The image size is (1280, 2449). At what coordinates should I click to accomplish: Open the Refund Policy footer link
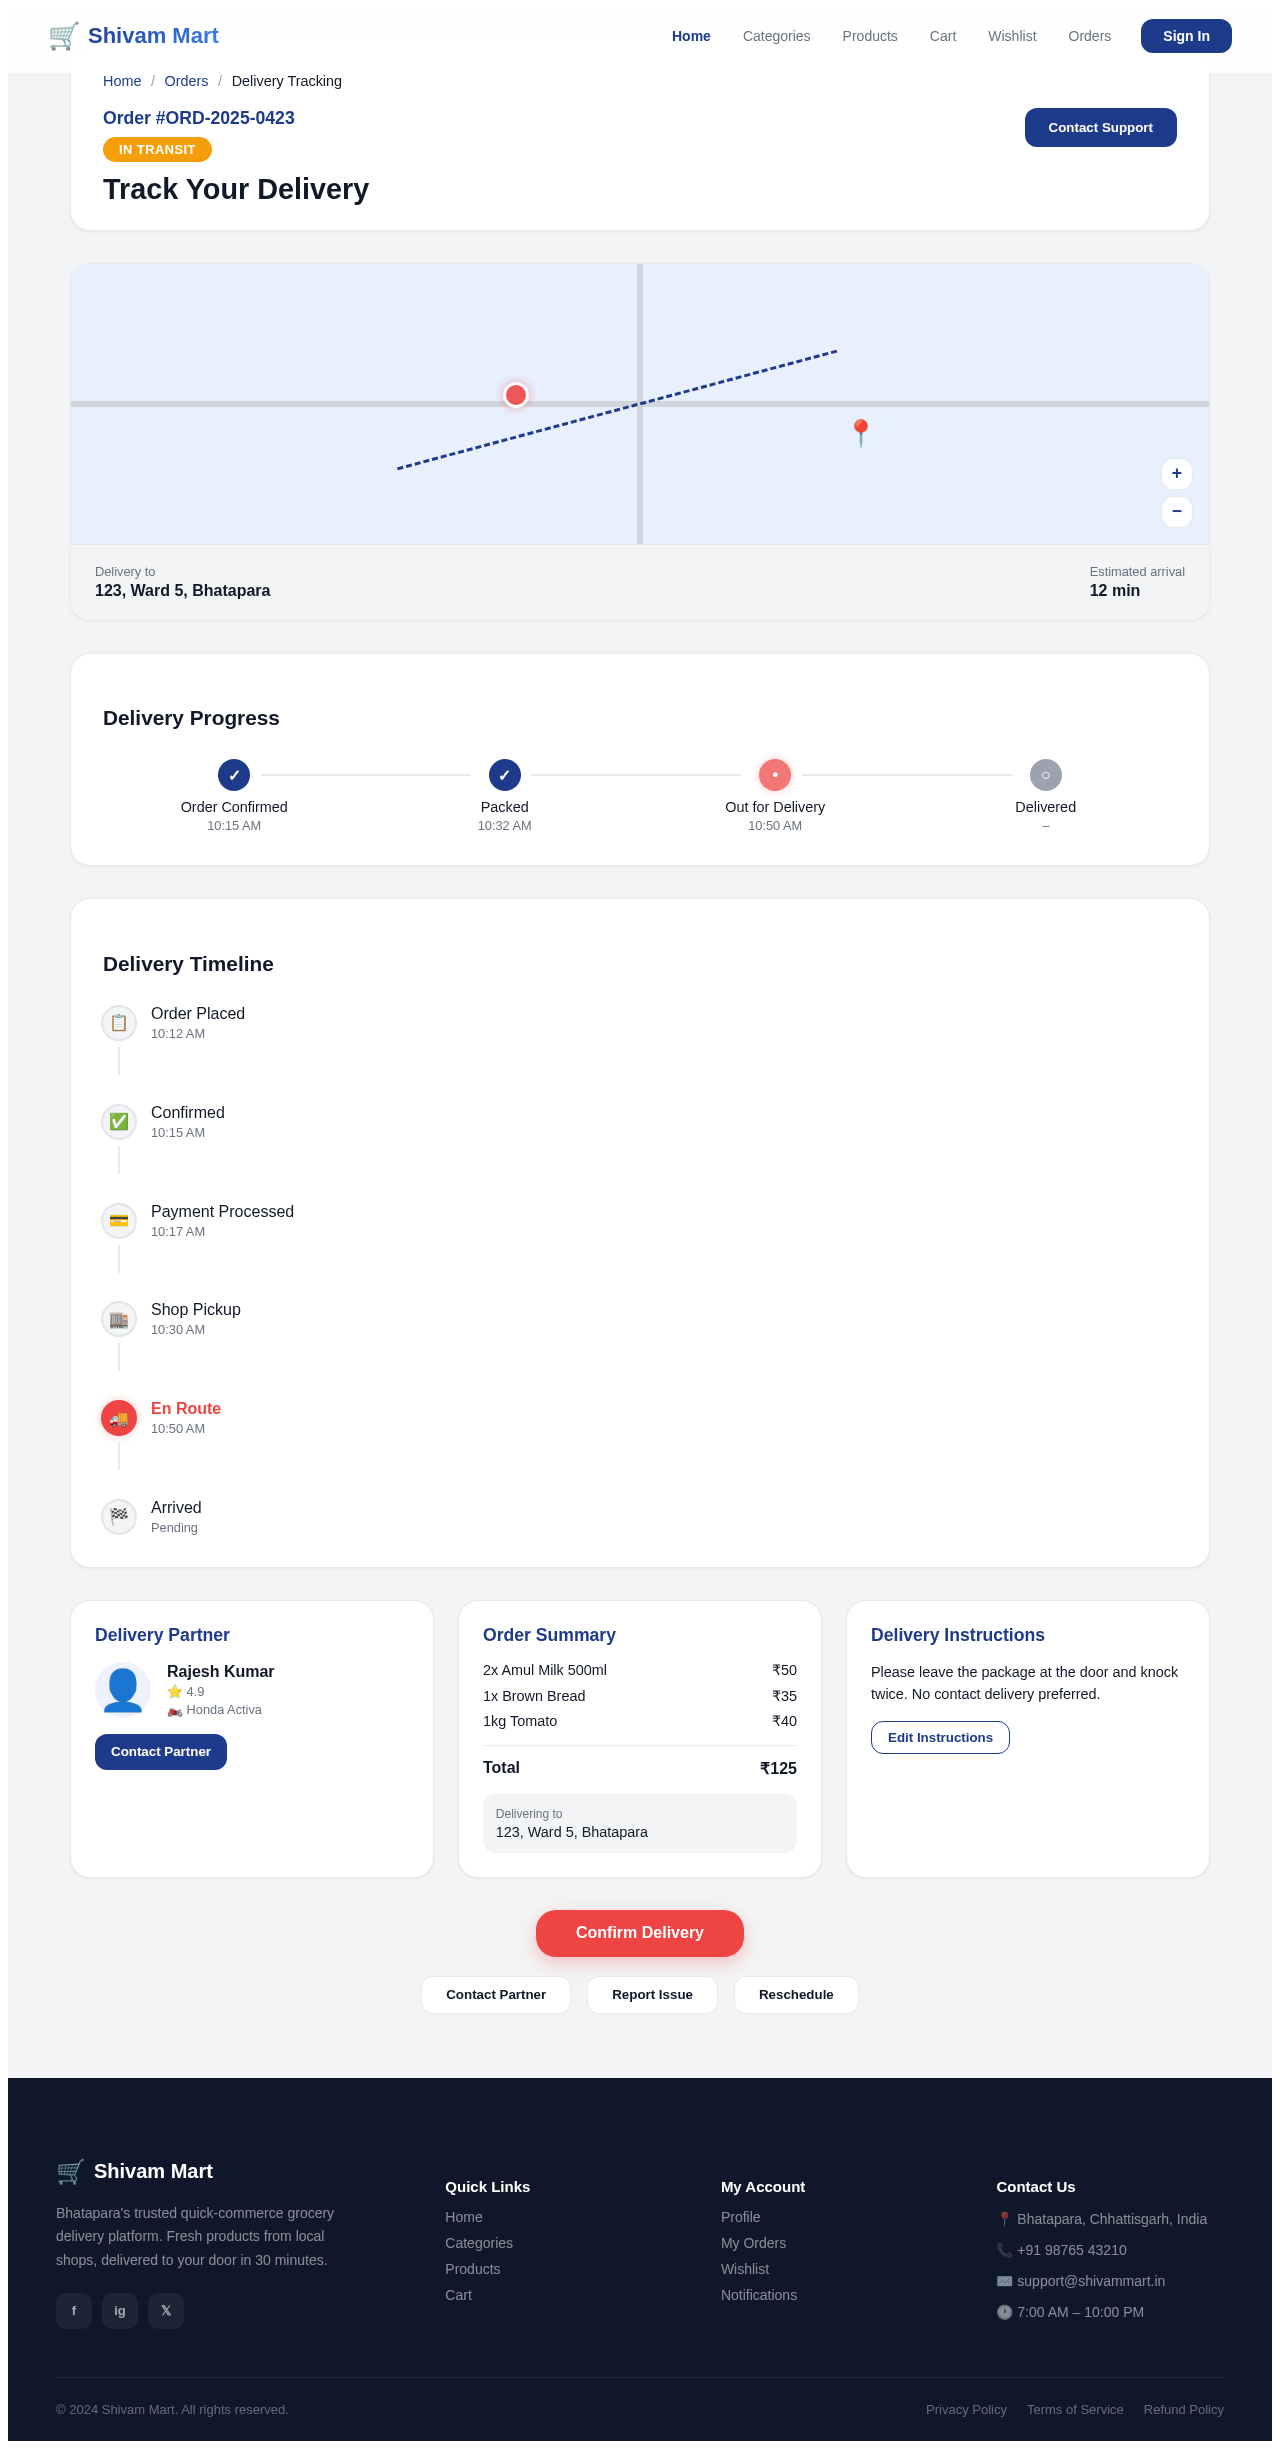tap(1184, 2410)
